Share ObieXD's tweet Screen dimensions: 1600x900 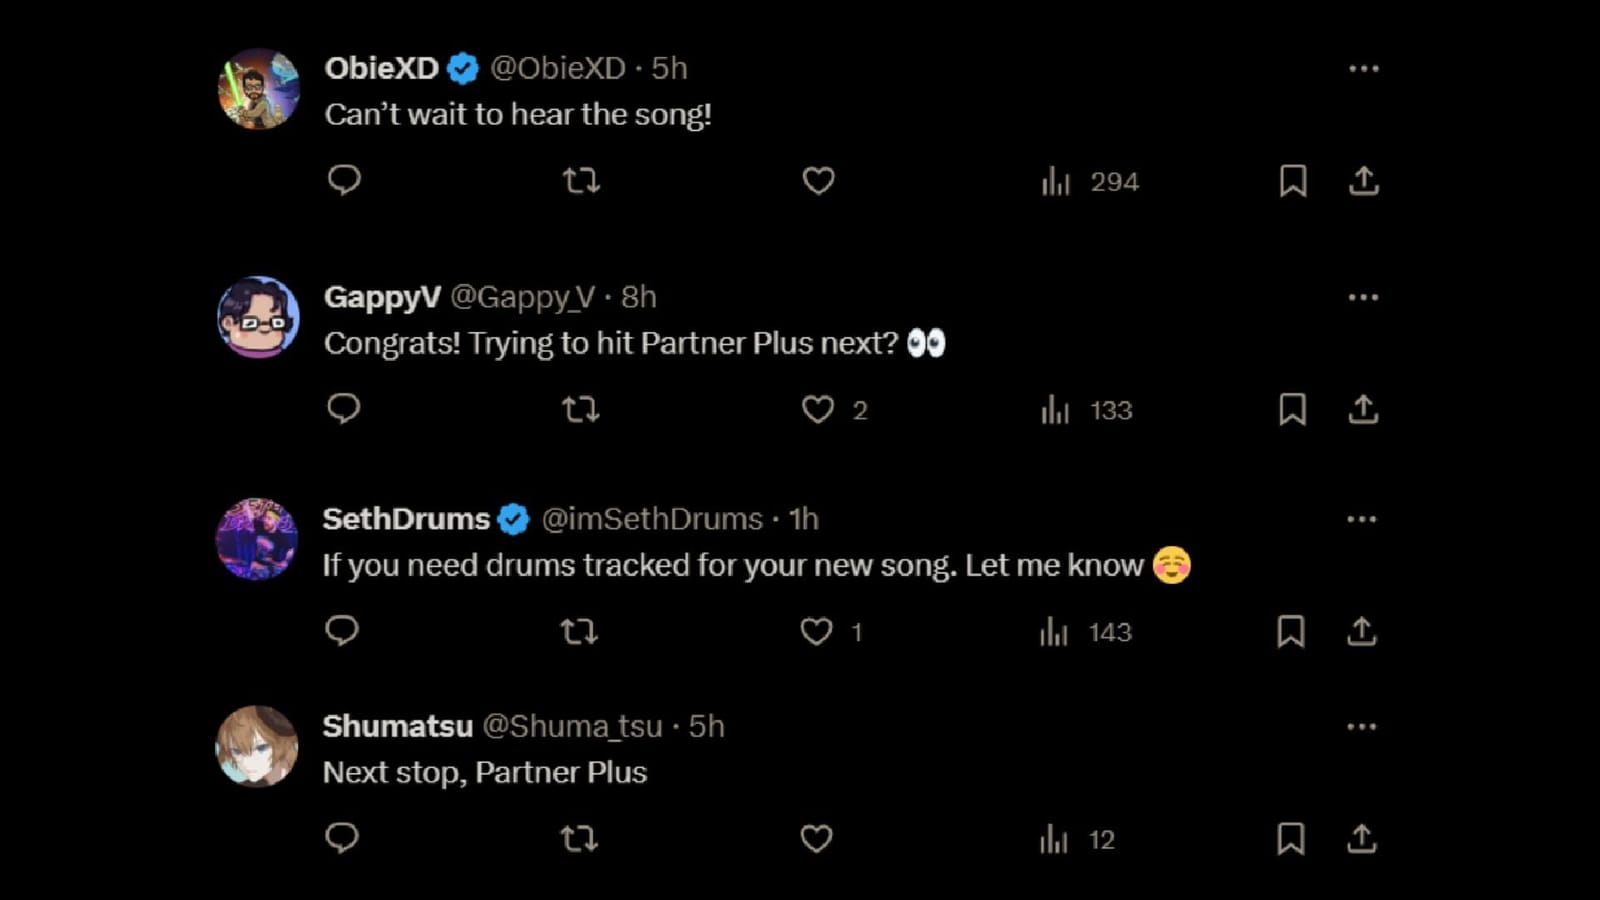[1364, 181]
